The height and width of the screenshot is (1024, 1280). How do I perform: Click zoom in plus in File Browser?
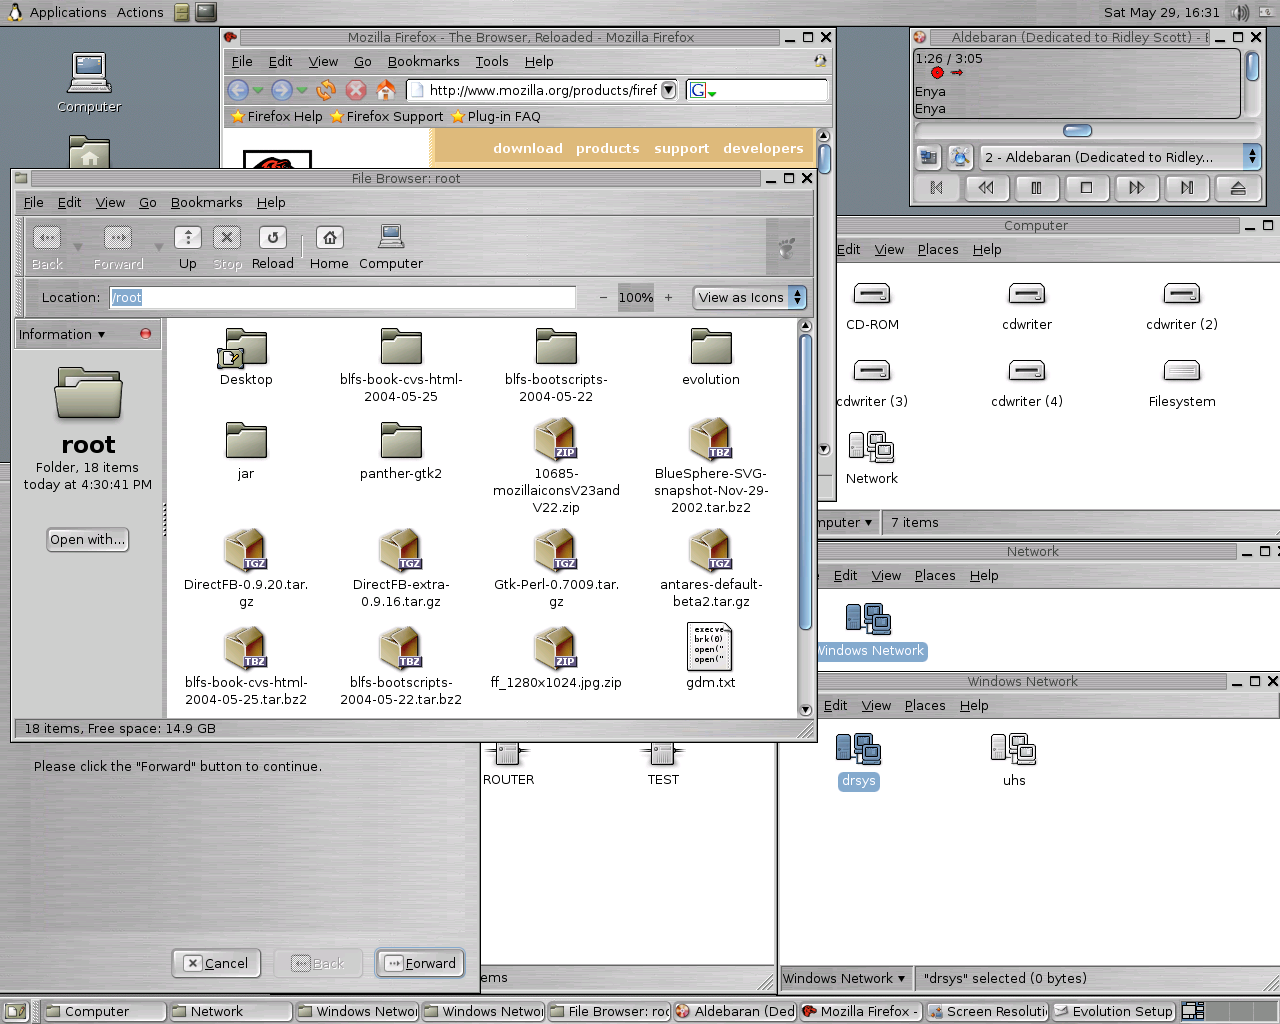pyautogui.click(x=669, y=297)
